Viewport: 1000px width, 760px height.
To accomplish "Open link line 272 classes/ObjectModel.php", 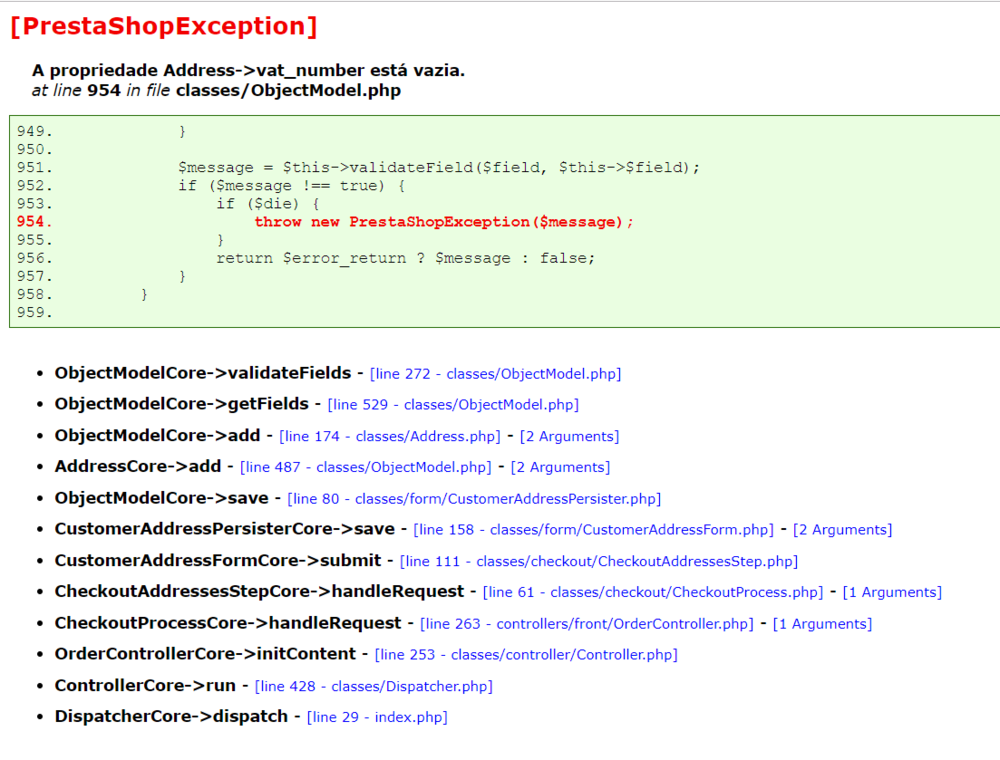I will pos(496,374).
